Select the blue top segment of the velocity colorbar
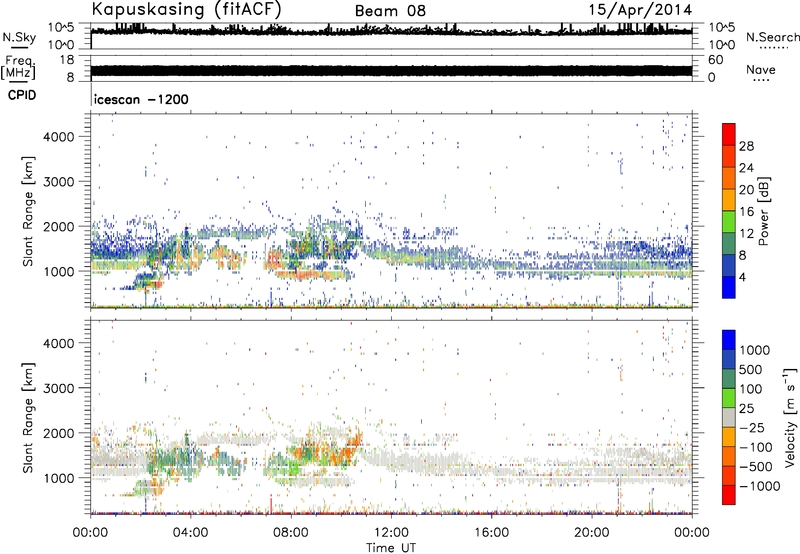Viewport: 800px width, 554px height. [729, 340]
